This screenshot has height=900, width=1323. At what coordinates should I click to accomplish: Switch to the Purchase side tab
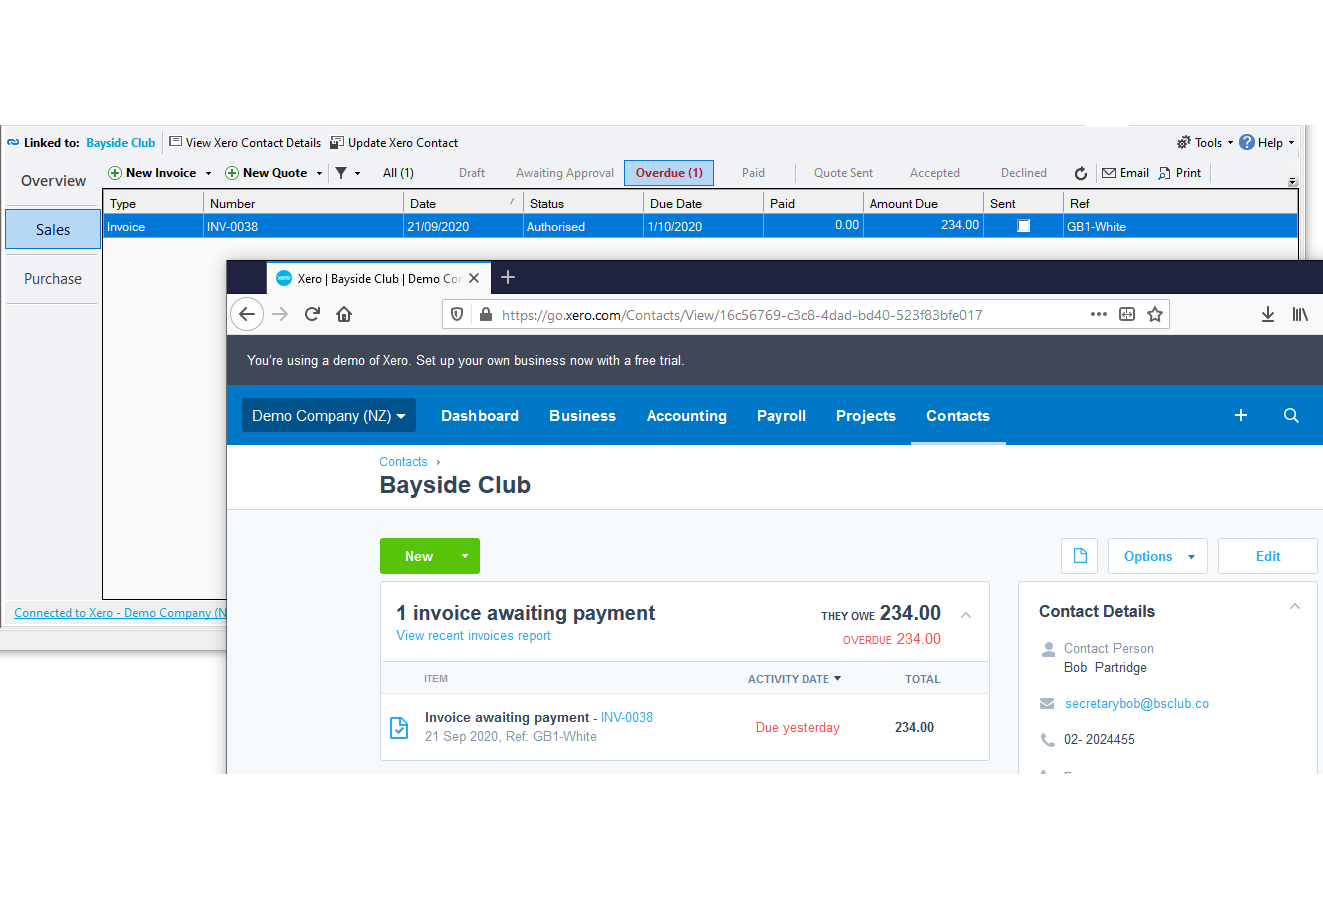pyautogui.click(x=53, y=279)
